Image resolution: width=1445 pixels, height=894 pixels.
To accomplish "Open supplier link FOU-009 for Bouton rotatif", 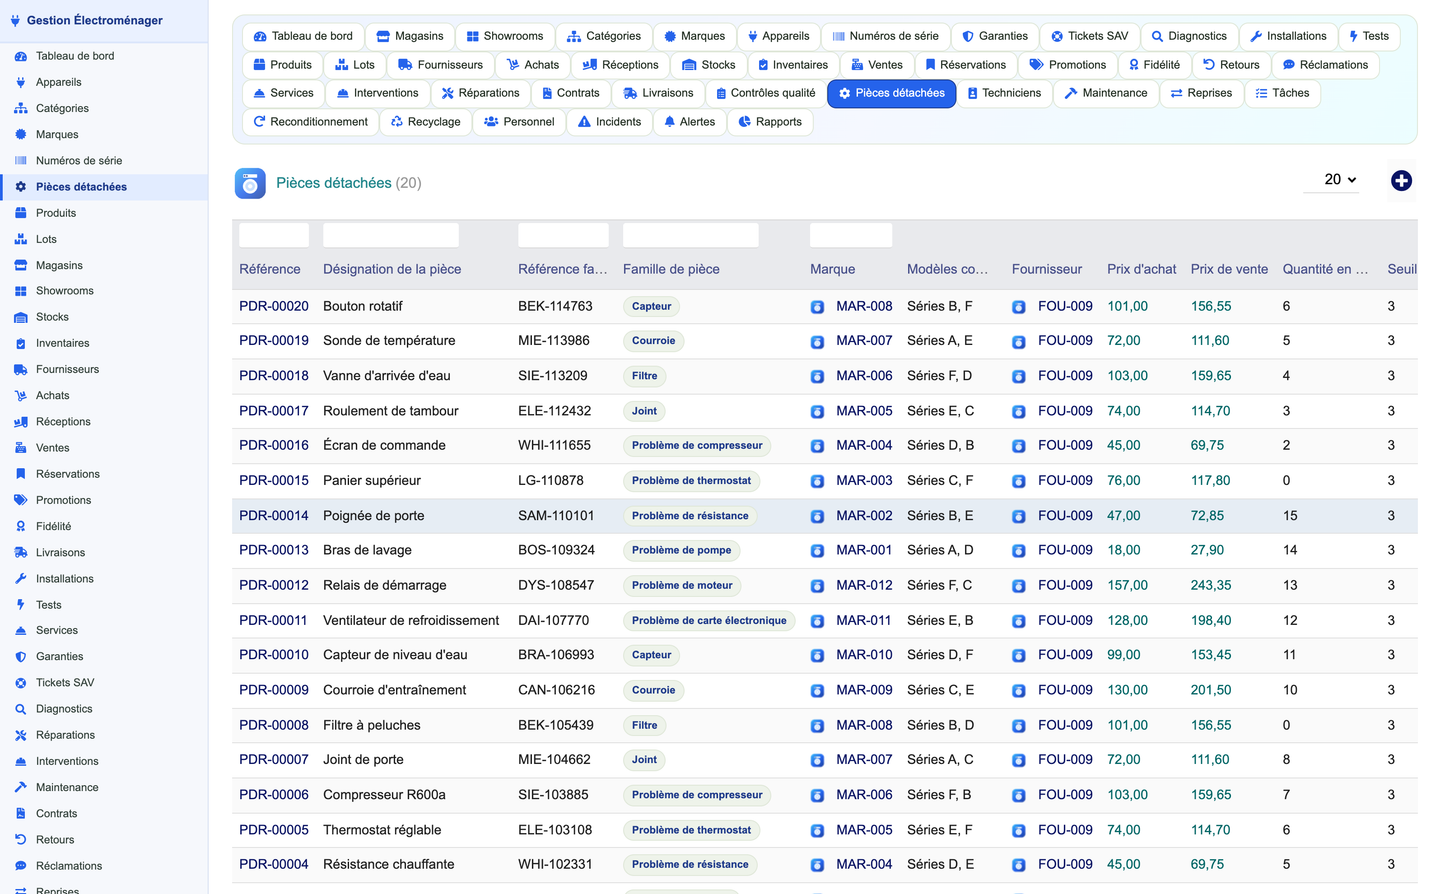I will 1065,306.
